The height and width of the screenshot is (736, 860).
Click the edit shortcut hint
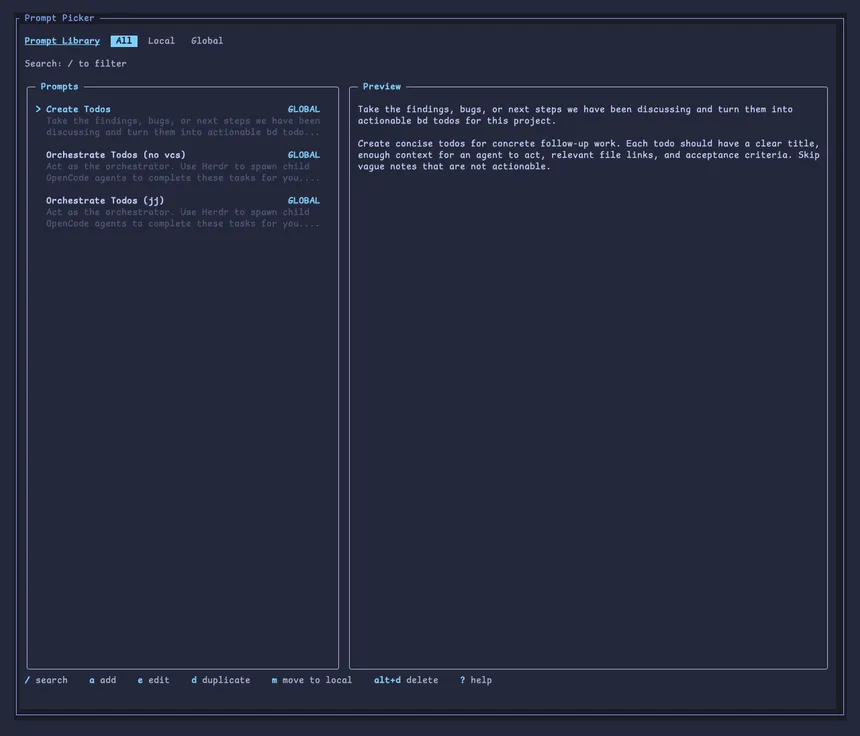154,680
